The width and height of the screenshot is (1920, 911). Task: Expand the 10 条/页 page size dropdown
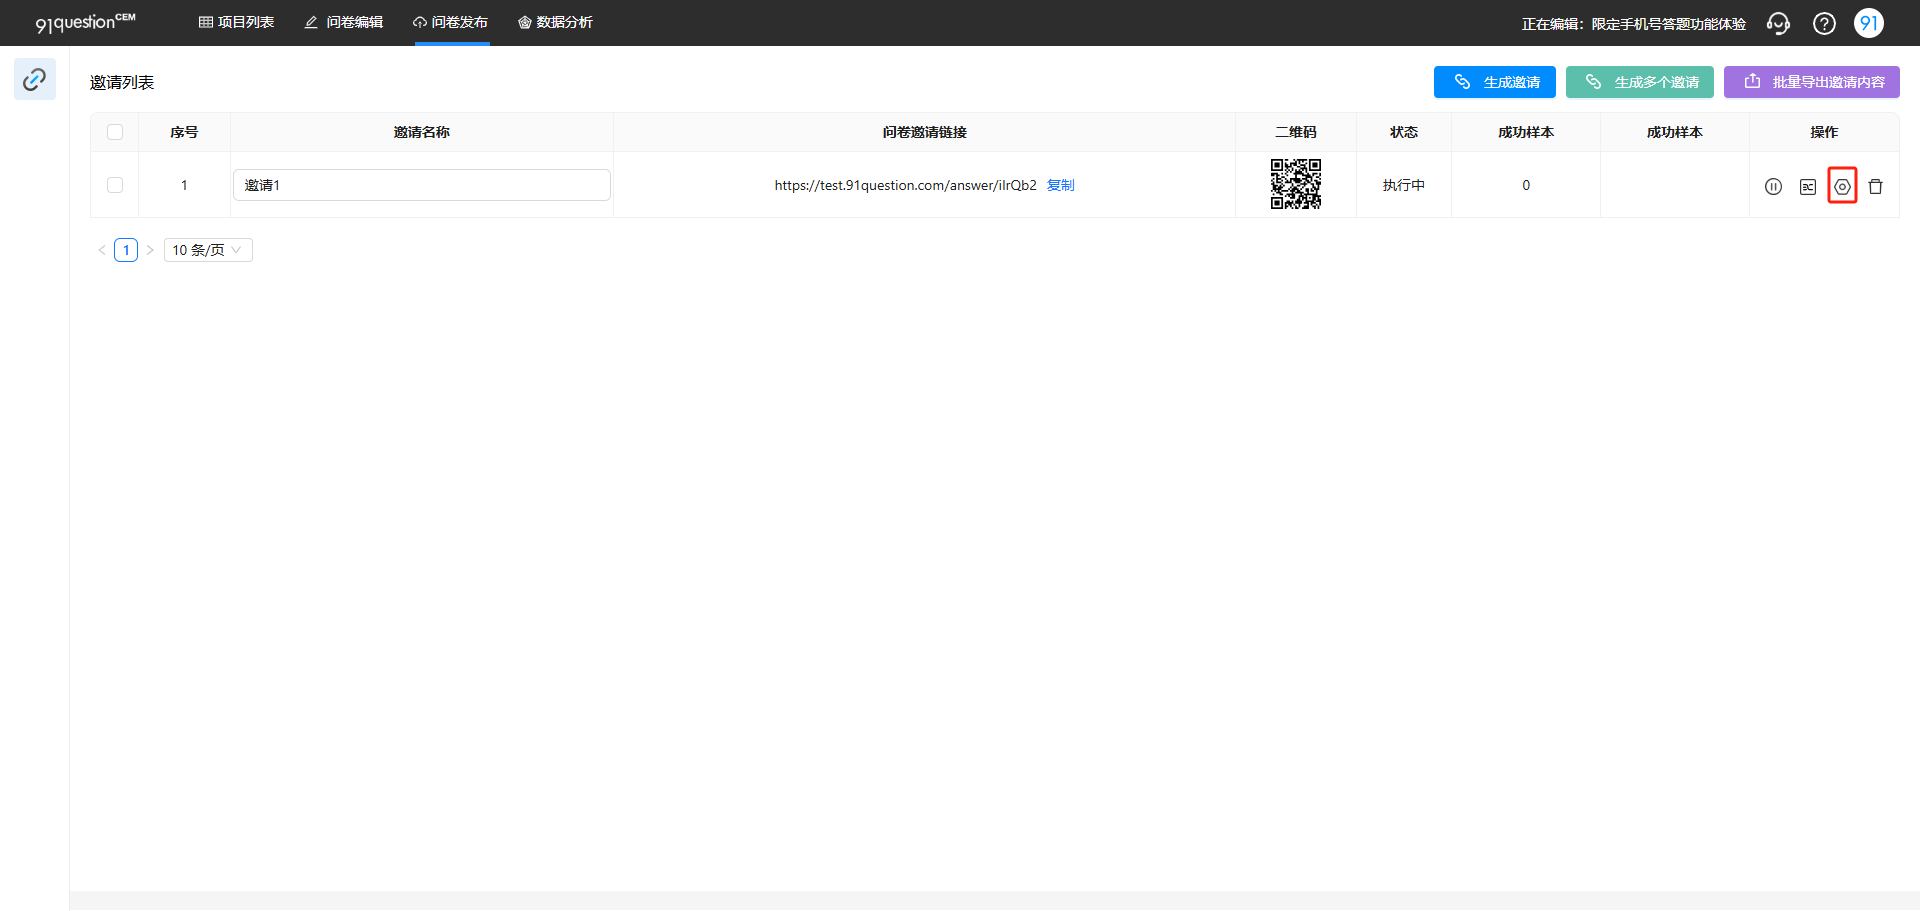208,250
